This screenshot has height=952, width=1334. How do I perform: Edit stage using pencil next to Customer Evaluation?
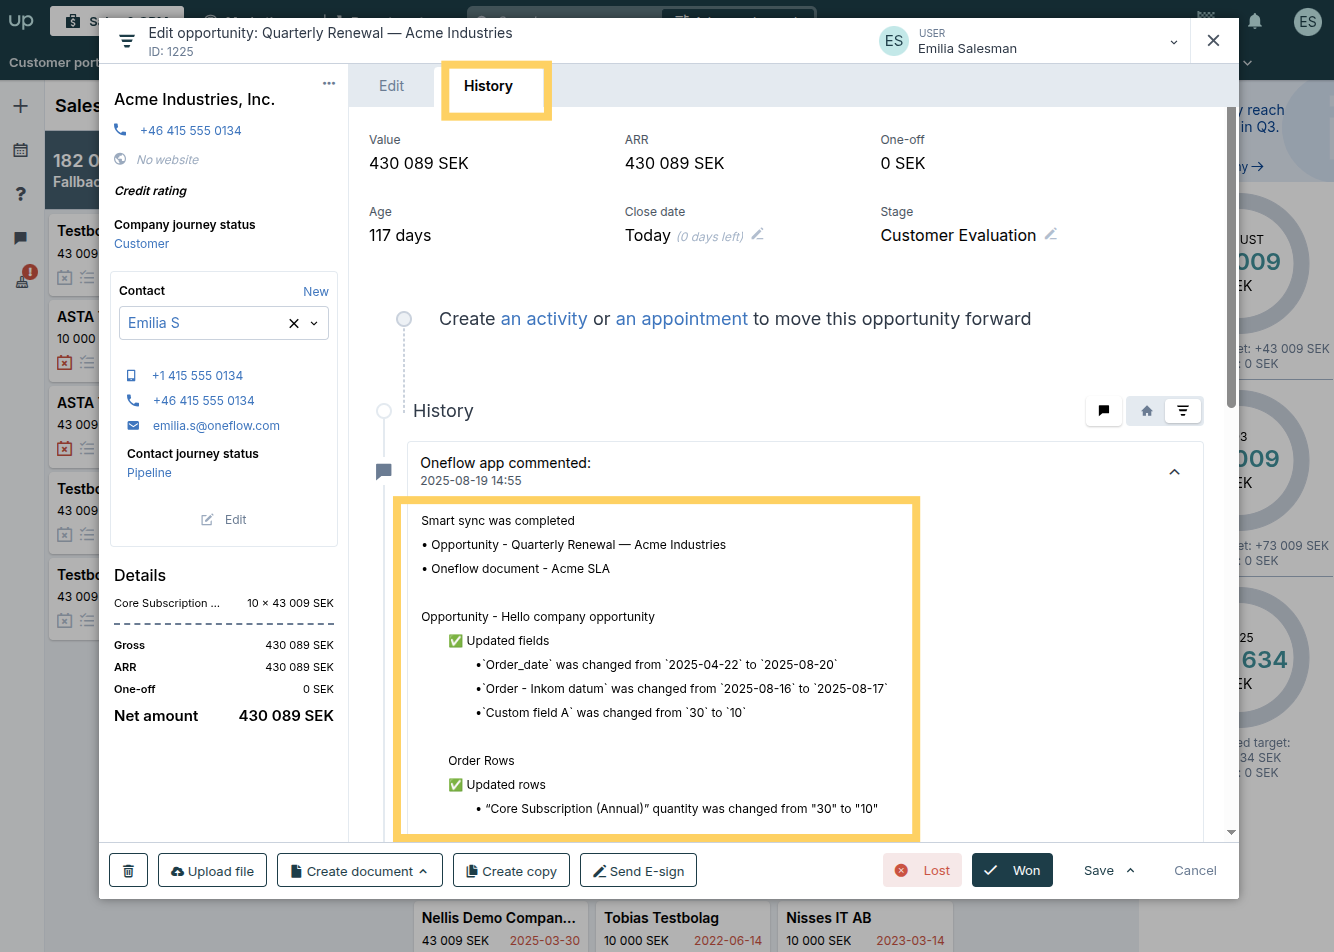(1050, 234)
